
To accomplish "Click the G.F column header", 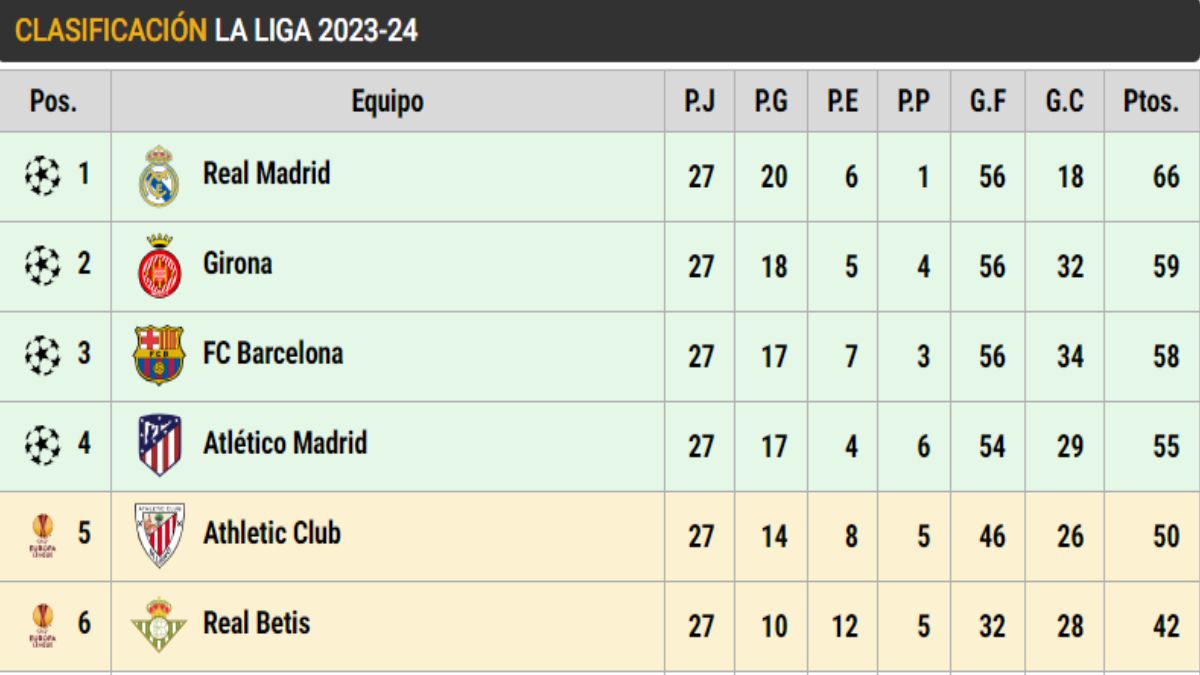I will click(x=987, y=101).
